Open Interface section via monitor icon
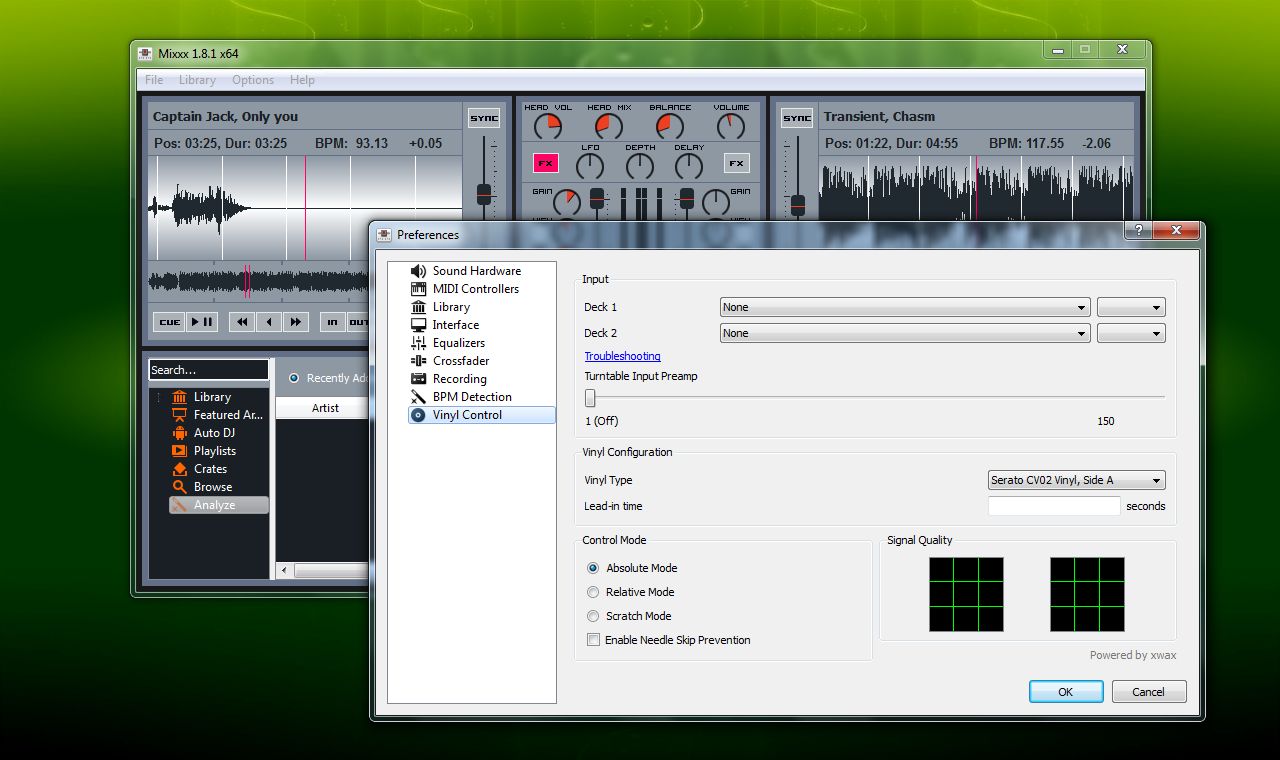Viewport: 1280px width, 760px height. (418, 325)
